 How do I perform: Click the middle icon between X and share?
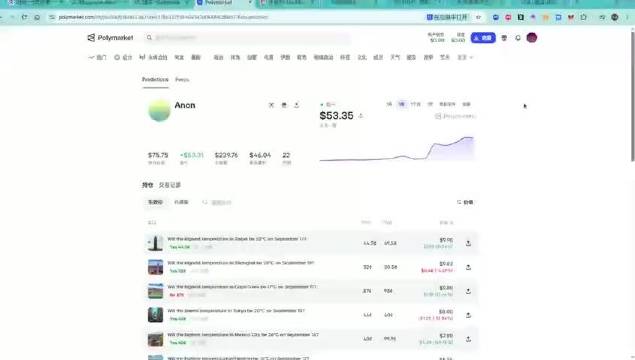284,105
